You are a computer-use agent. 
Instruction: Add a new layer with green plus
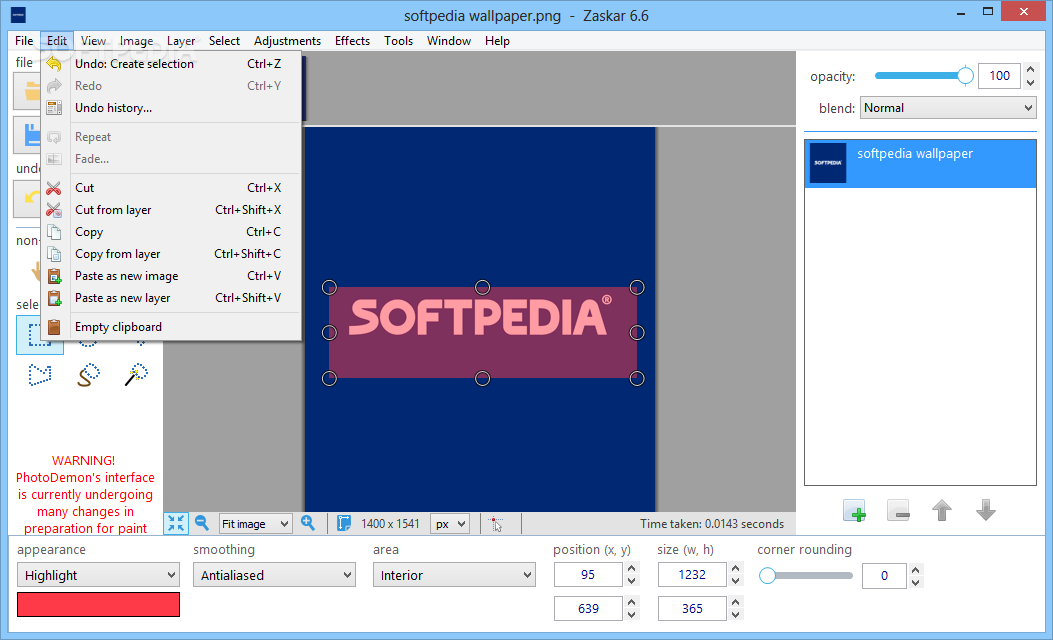point(854,511)
